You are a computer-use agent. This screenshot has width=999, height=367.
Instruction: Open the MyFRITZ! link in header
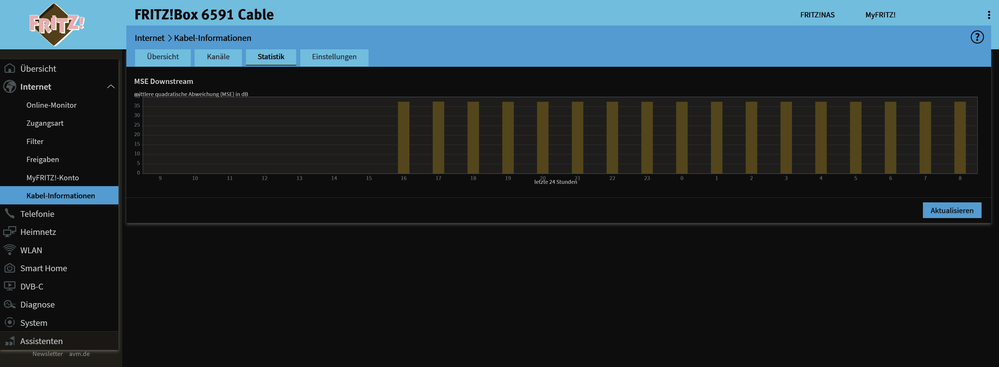click(880, 15)
